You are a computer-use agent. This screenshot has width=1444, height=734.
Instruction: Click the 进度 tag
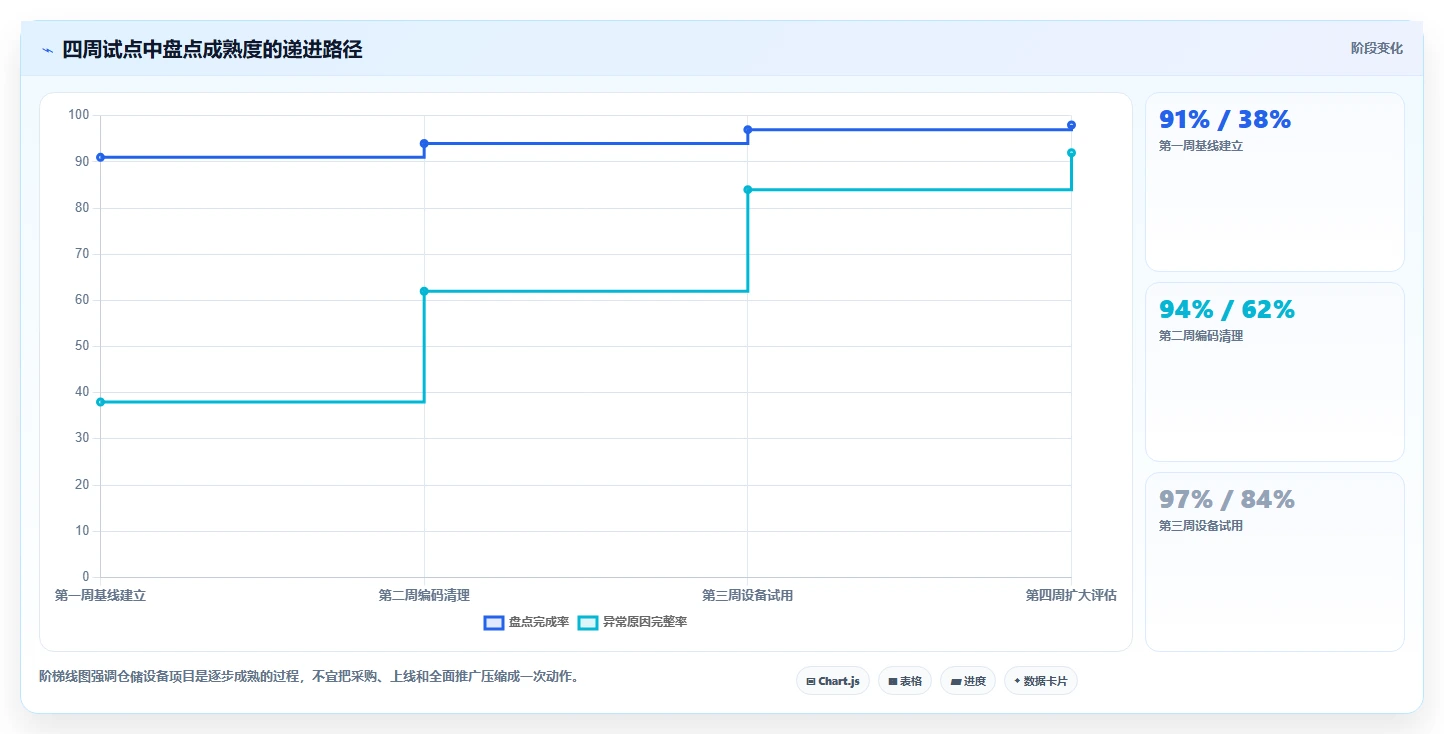point(968,681)
